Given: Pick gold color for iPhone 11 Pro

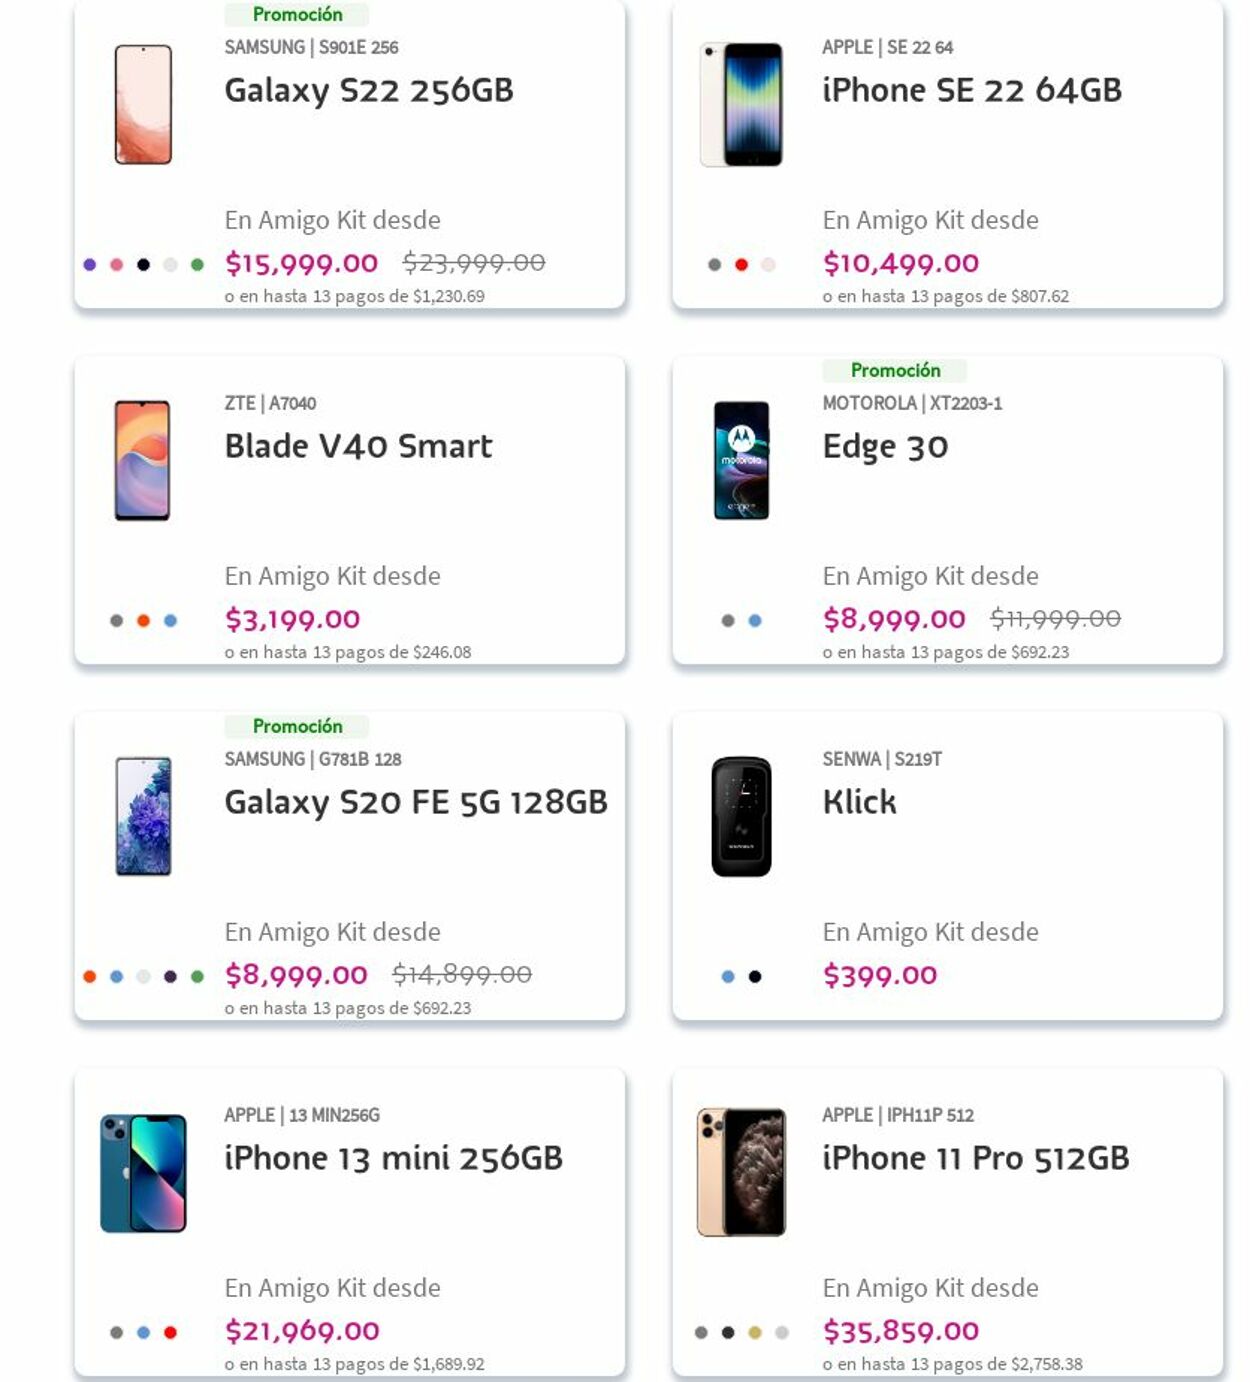Looking at the screenshot, I should 755,1333.
